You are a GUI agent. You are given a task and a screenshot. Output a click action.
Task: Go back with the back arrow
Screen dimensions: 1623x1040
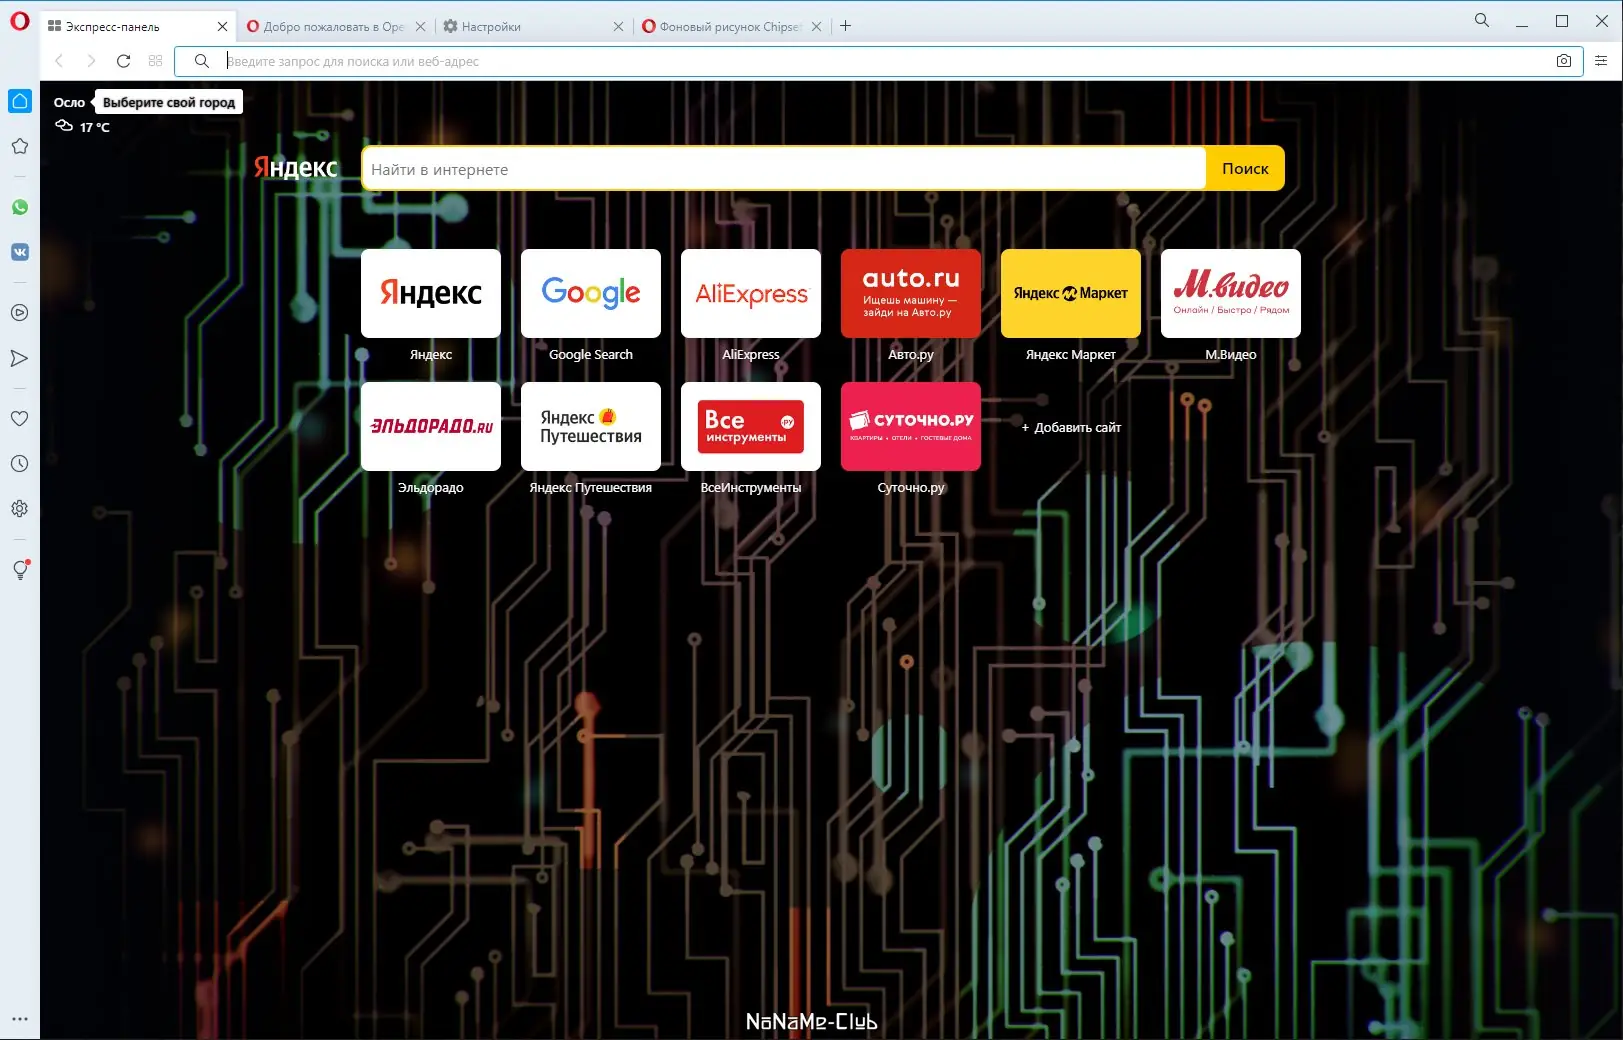pyautogui.click(x=59, y=61)
